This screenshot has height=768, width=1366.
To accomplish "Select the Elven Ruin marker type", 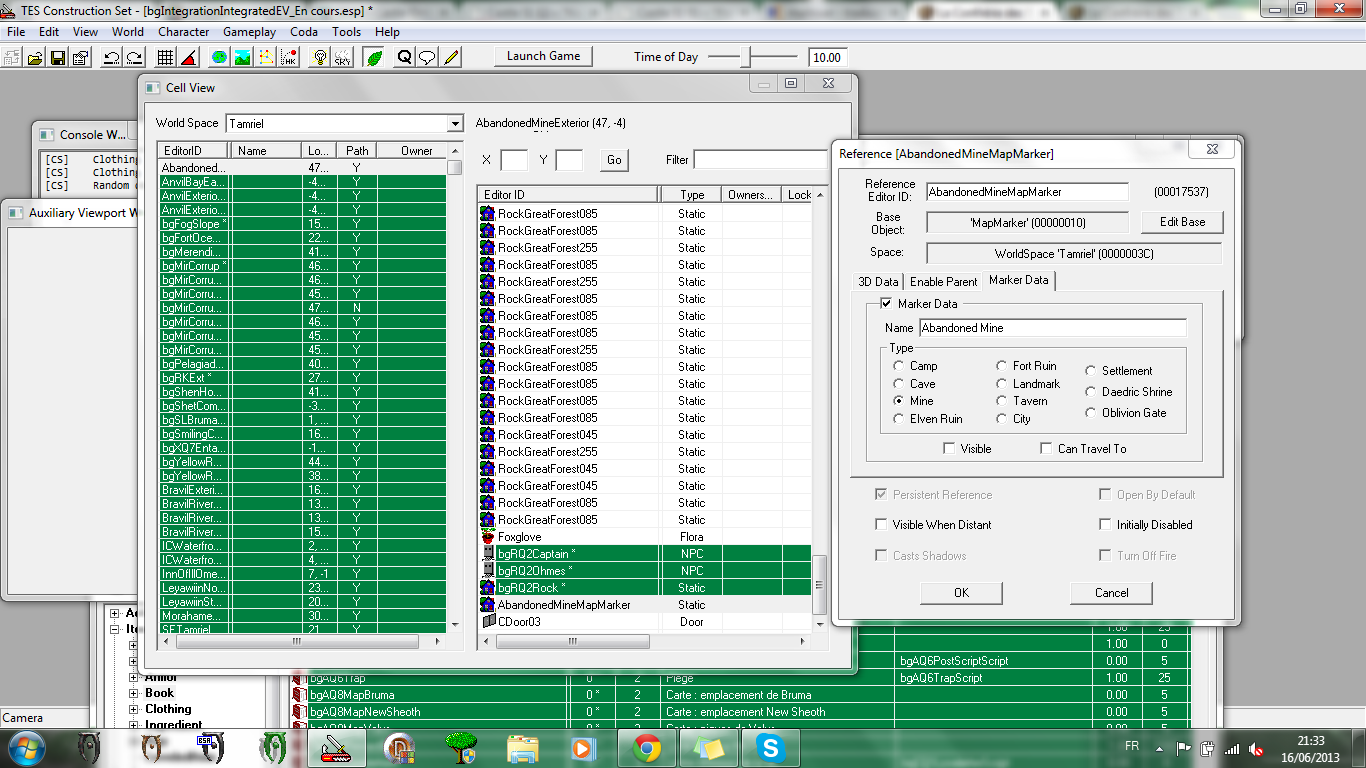I will pos(899,419).
